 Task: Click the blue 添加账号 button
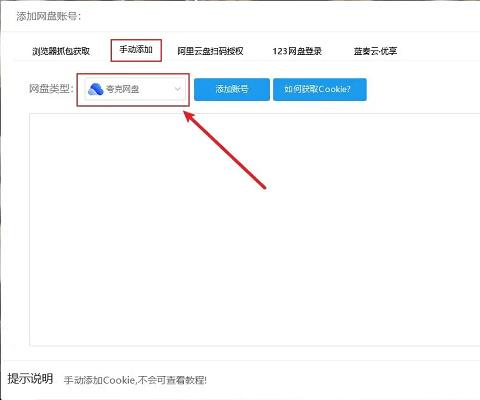232,89
